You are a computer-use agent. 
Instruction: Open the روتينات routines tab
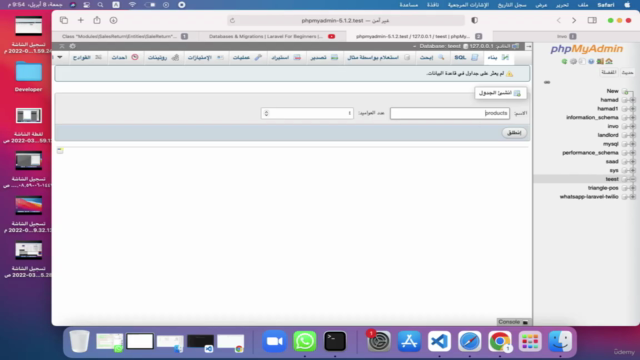(x=163, y=58)
